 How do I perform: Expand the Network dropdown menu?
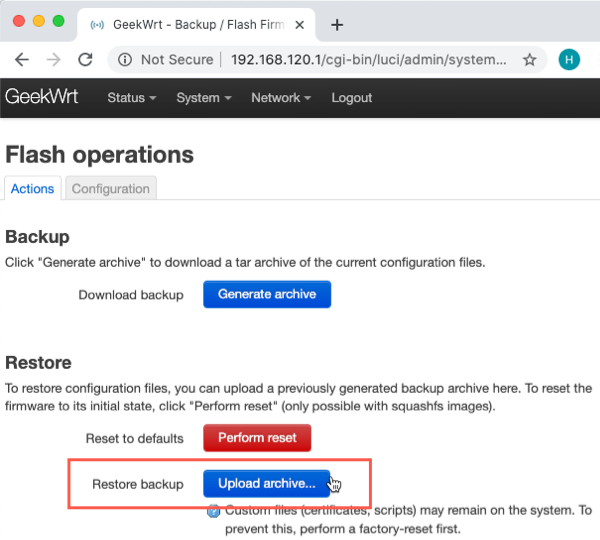tap(281, 98)
